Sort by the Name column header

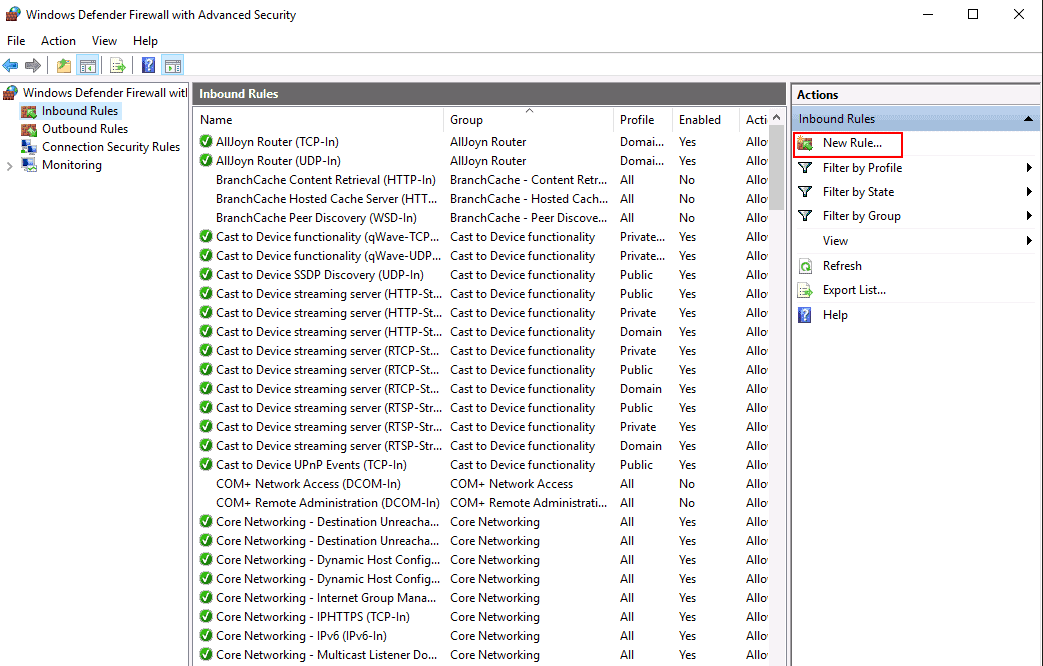point(320,120)
